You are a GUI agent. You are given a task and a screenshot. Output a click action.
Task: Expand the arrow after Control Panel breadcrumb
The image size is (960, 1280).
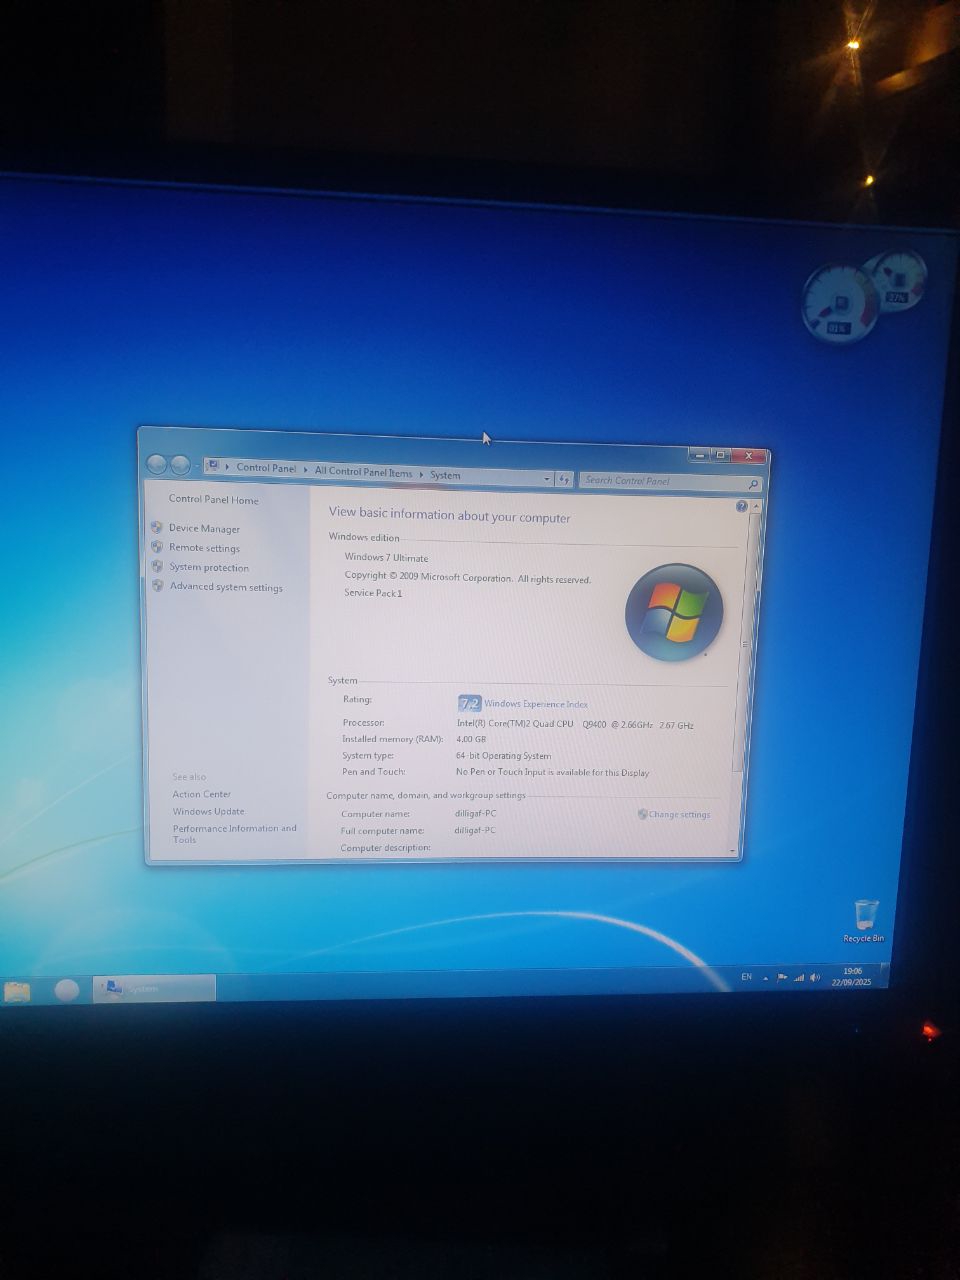tap(306, 470)
